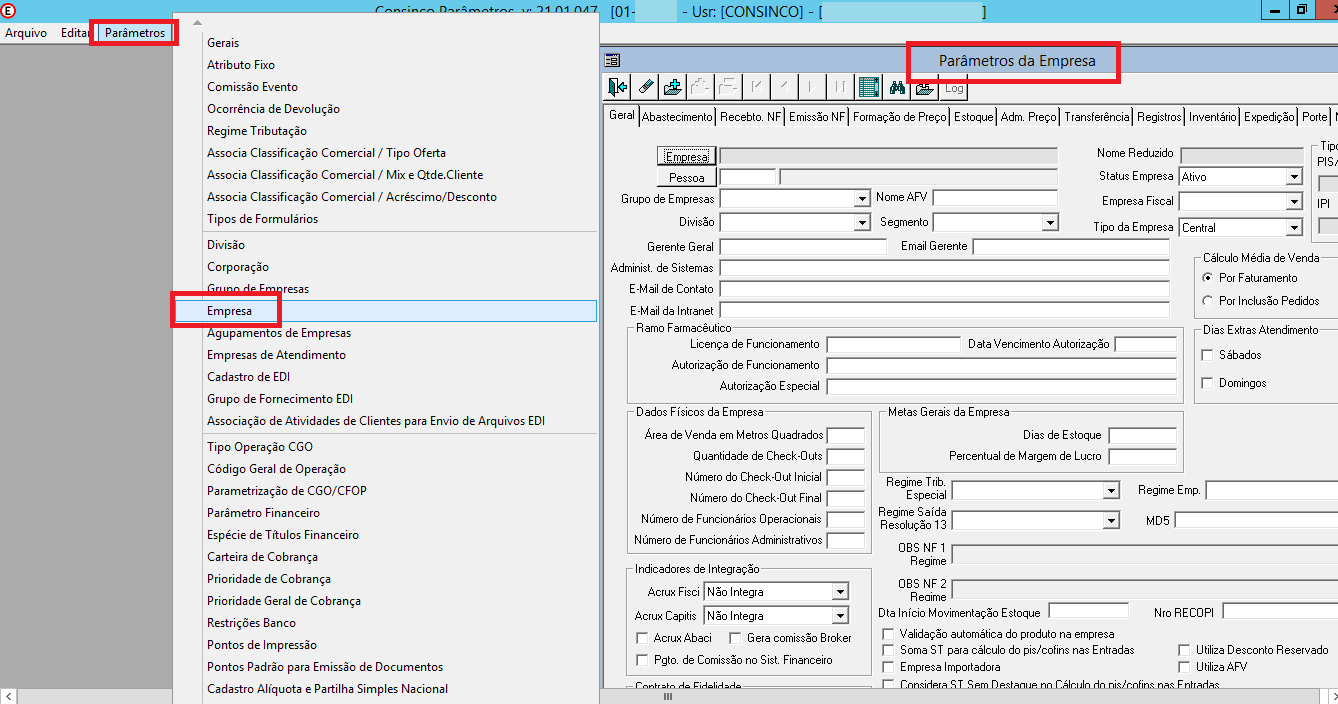Toggle the Acrux Abaci checkbox
Screen dimensions: 1338x704
click(643, 638)
